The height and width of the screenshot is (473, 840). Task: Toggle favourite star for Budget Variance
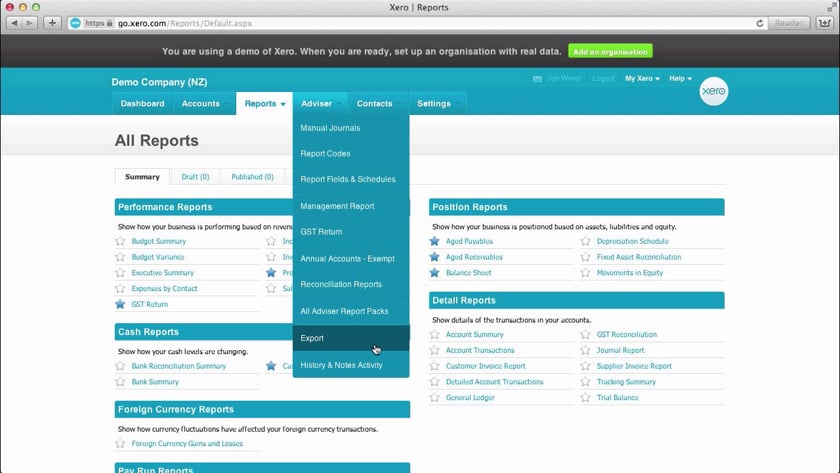click(120, 257)
